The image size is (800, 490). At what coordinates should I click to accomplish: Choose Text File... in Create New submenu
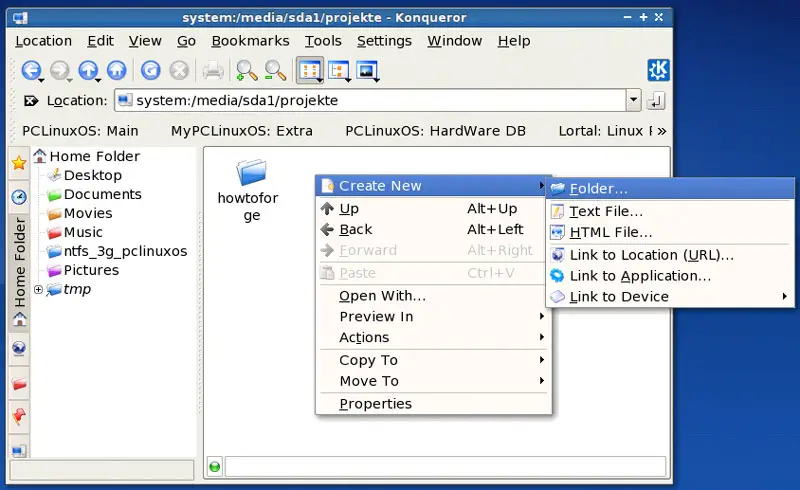point(669,211)
